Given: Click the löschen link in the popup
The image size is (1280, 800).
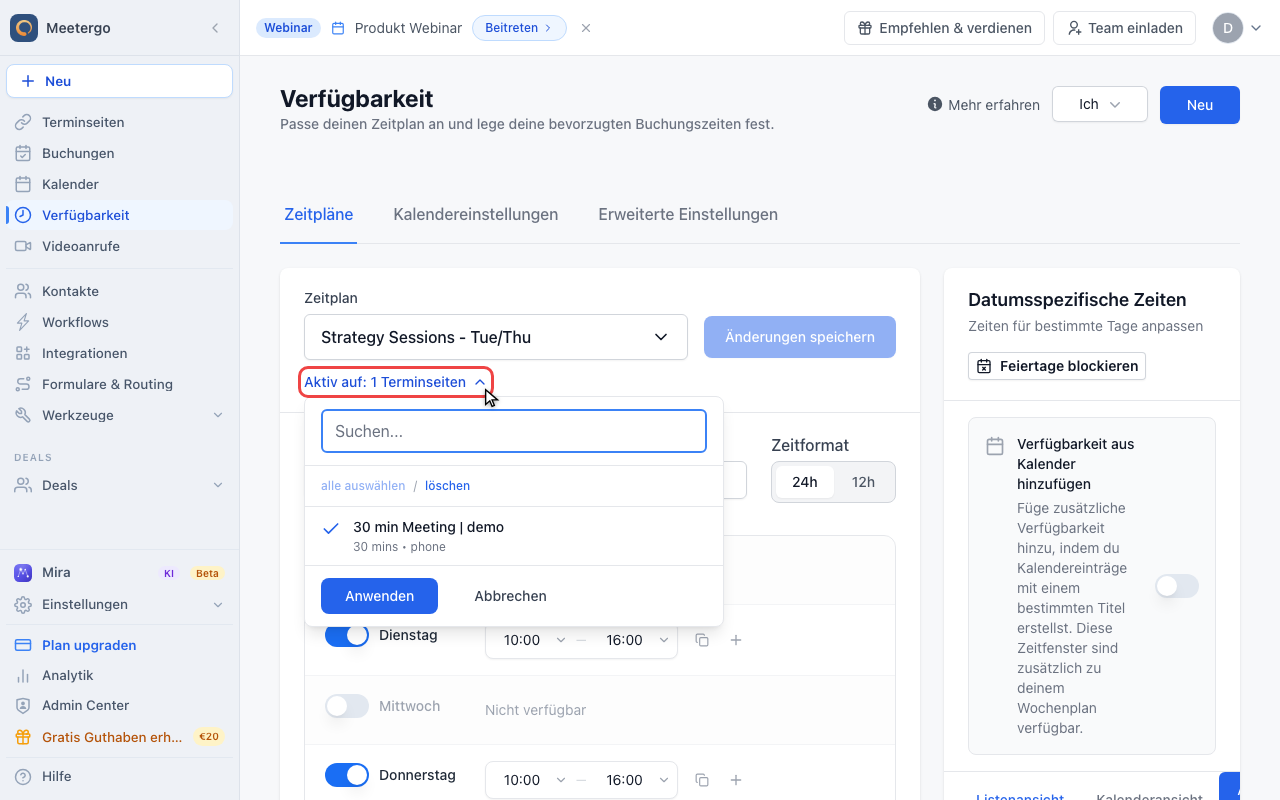Looking at the screenshot, I should point(447,486).
